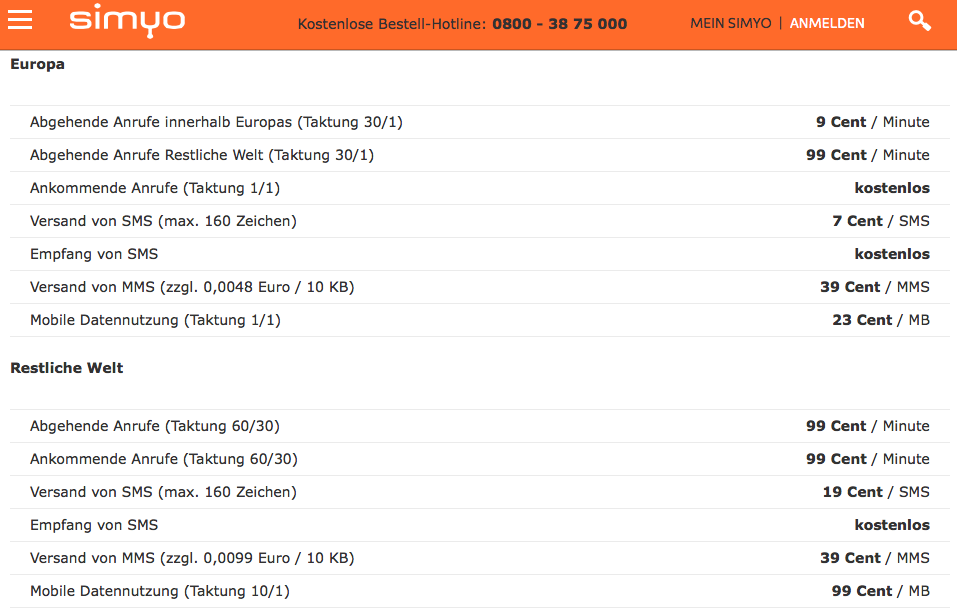Open the hamburger navigation menu

tap(20, 21)
